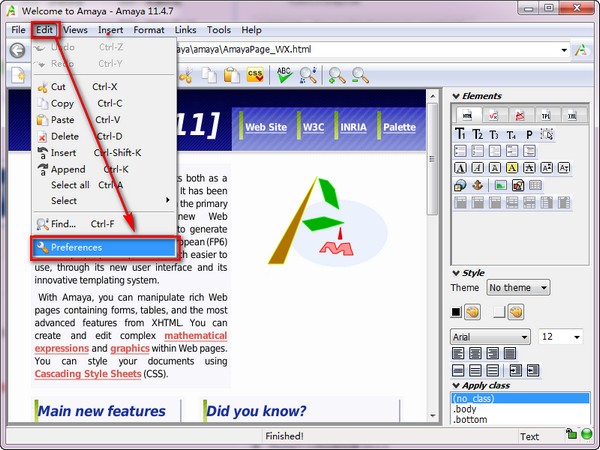Screen dimensions: 600x450
Task: Open the W3C link
Action: (313, 127)
